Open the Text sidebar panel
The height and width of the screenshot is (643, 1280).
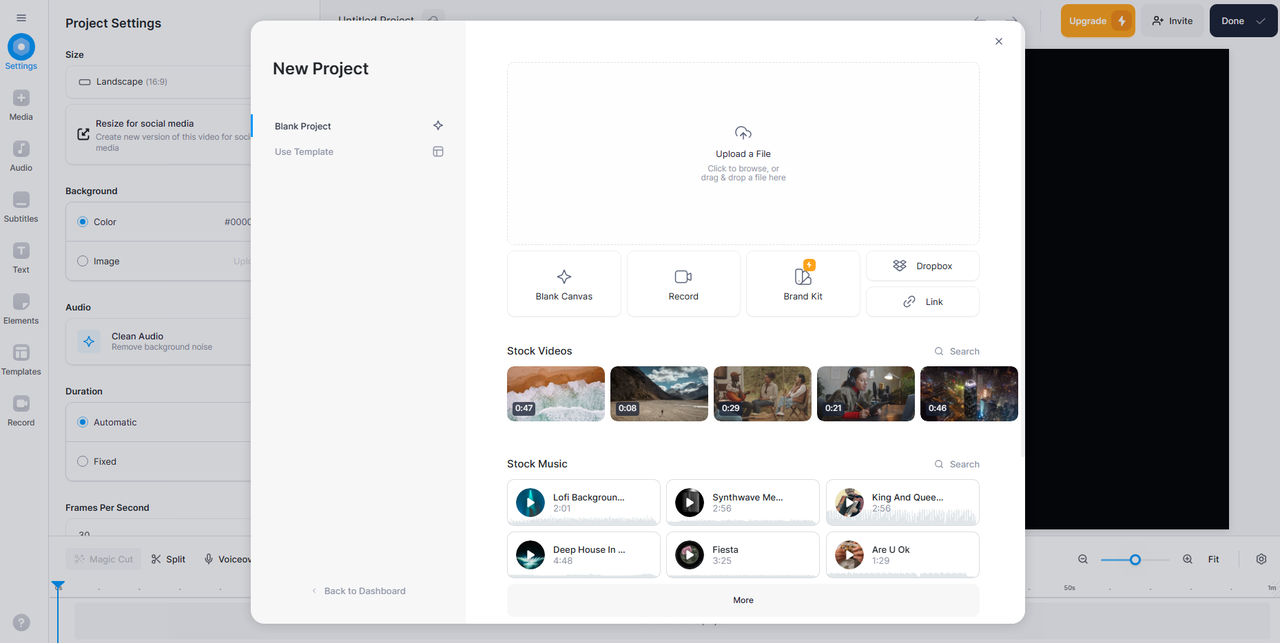click(x=21, y=257)
